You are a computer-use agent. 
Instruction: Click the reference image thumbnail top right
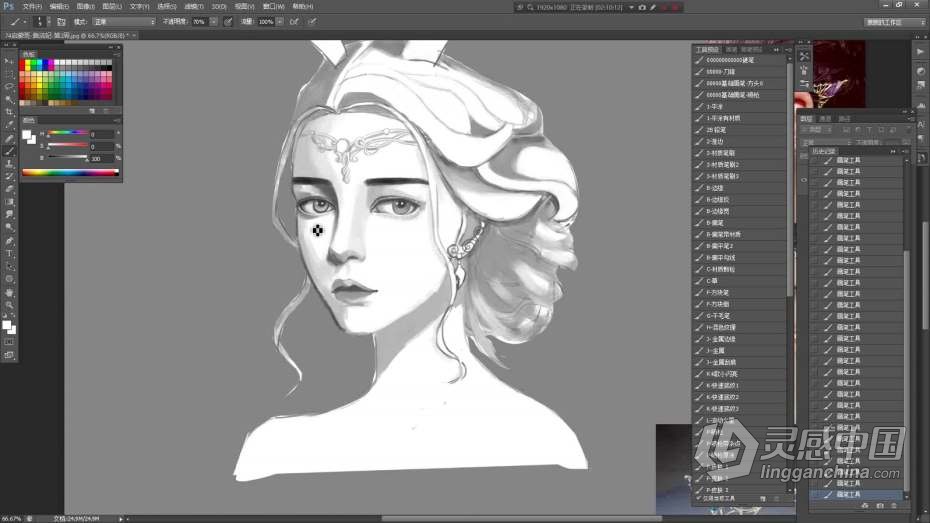click(x=839, y=74)
